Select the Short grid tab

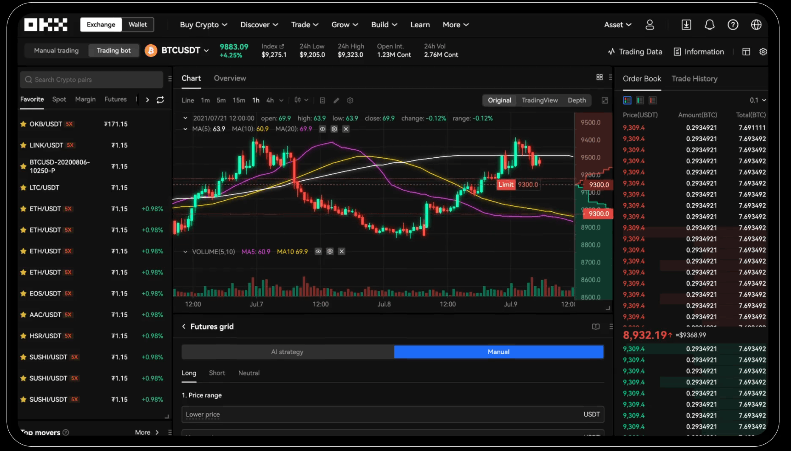coord(216,373)
